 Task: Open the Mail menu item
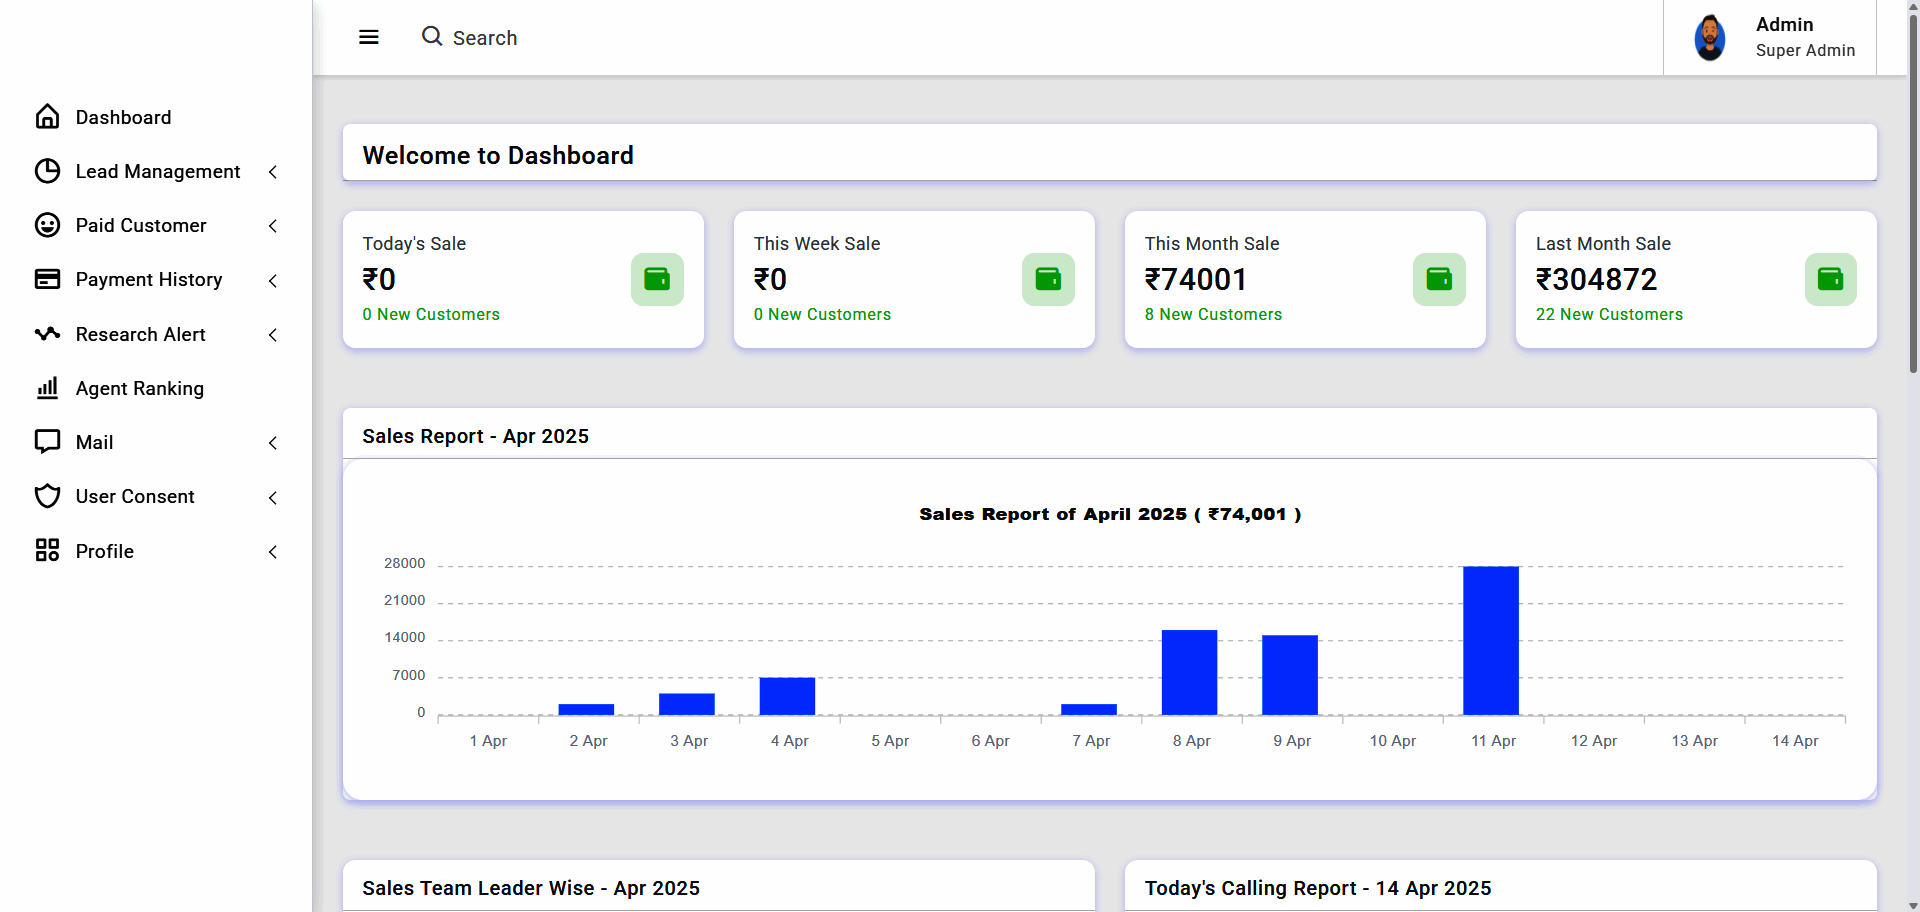95,442
